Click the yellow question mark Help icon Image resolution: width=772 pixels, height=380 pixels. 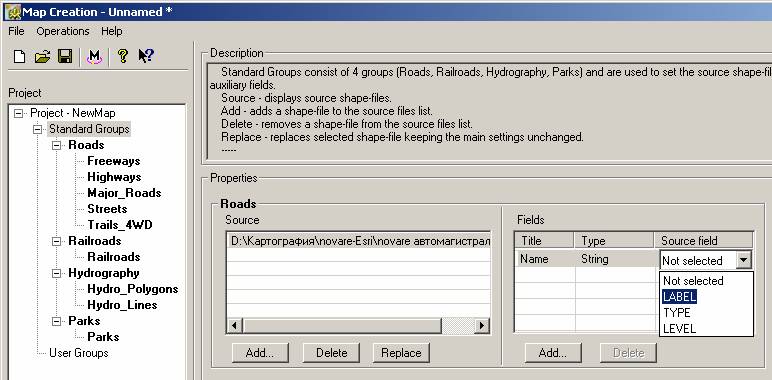coord(123,56)
